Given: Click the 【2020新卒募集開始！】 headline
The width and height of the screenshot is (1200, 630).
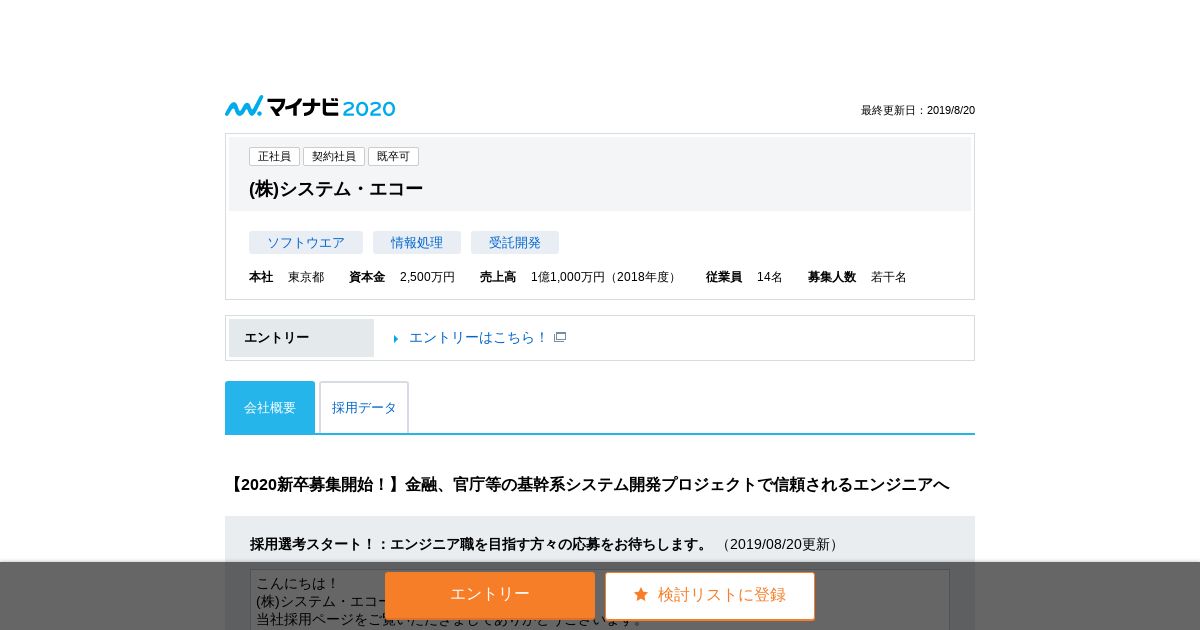Looking at the screenshot, I should pos(588,485).
